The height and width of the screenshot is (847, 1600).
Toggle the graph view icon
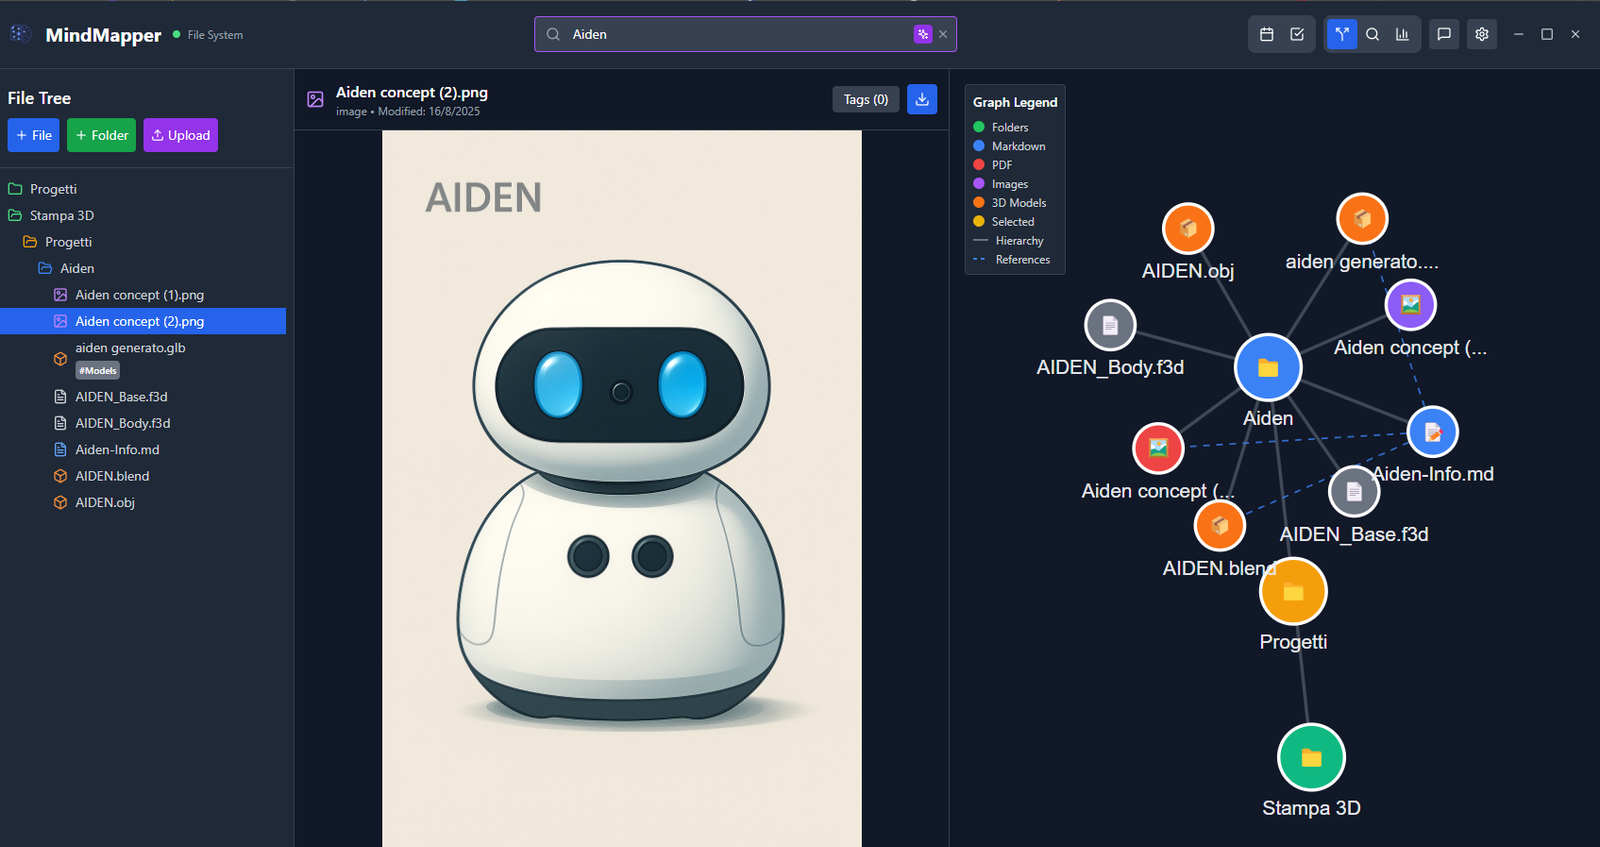point(1342,34)
